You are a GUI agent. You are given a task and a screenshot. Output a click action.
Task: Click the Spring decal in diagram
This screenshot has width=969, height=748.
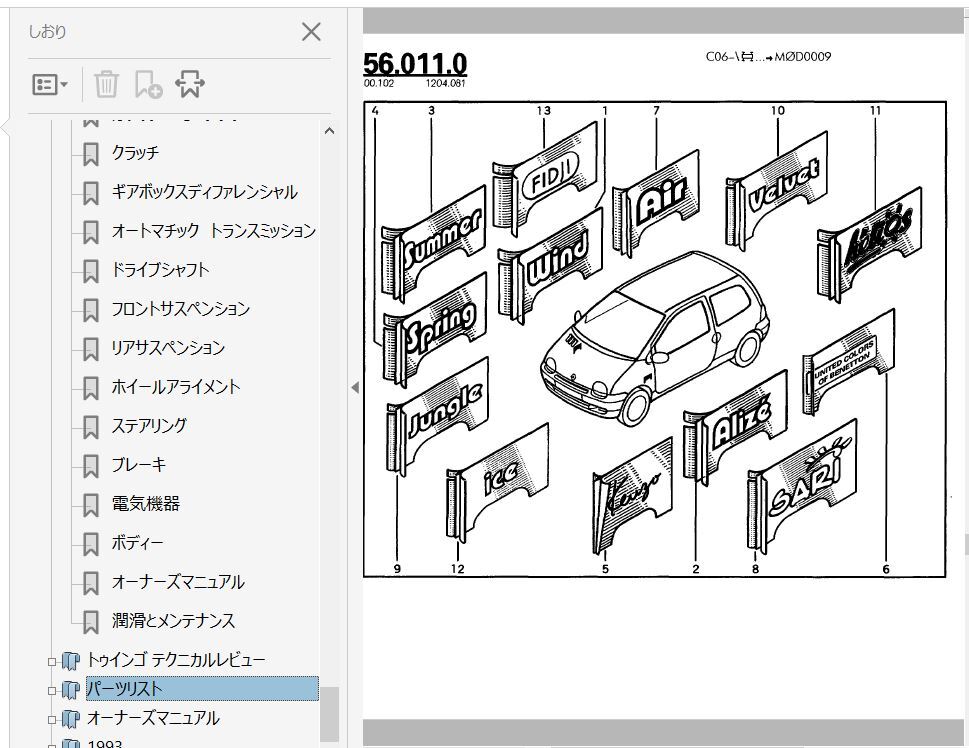point(434,328)
